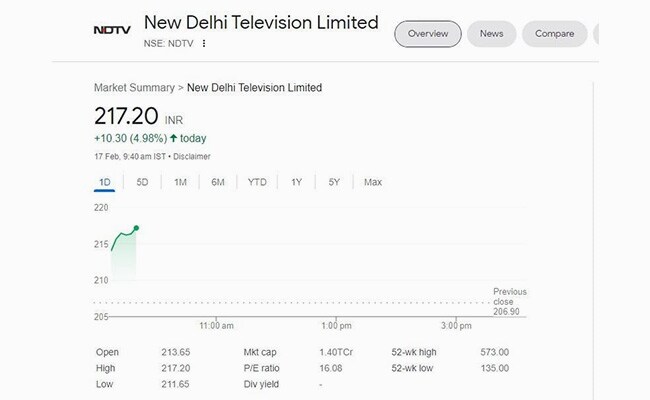Viewport: 650px width, 400px height.
Task: Open the Compare tab
Action: [x=554, y=34]
